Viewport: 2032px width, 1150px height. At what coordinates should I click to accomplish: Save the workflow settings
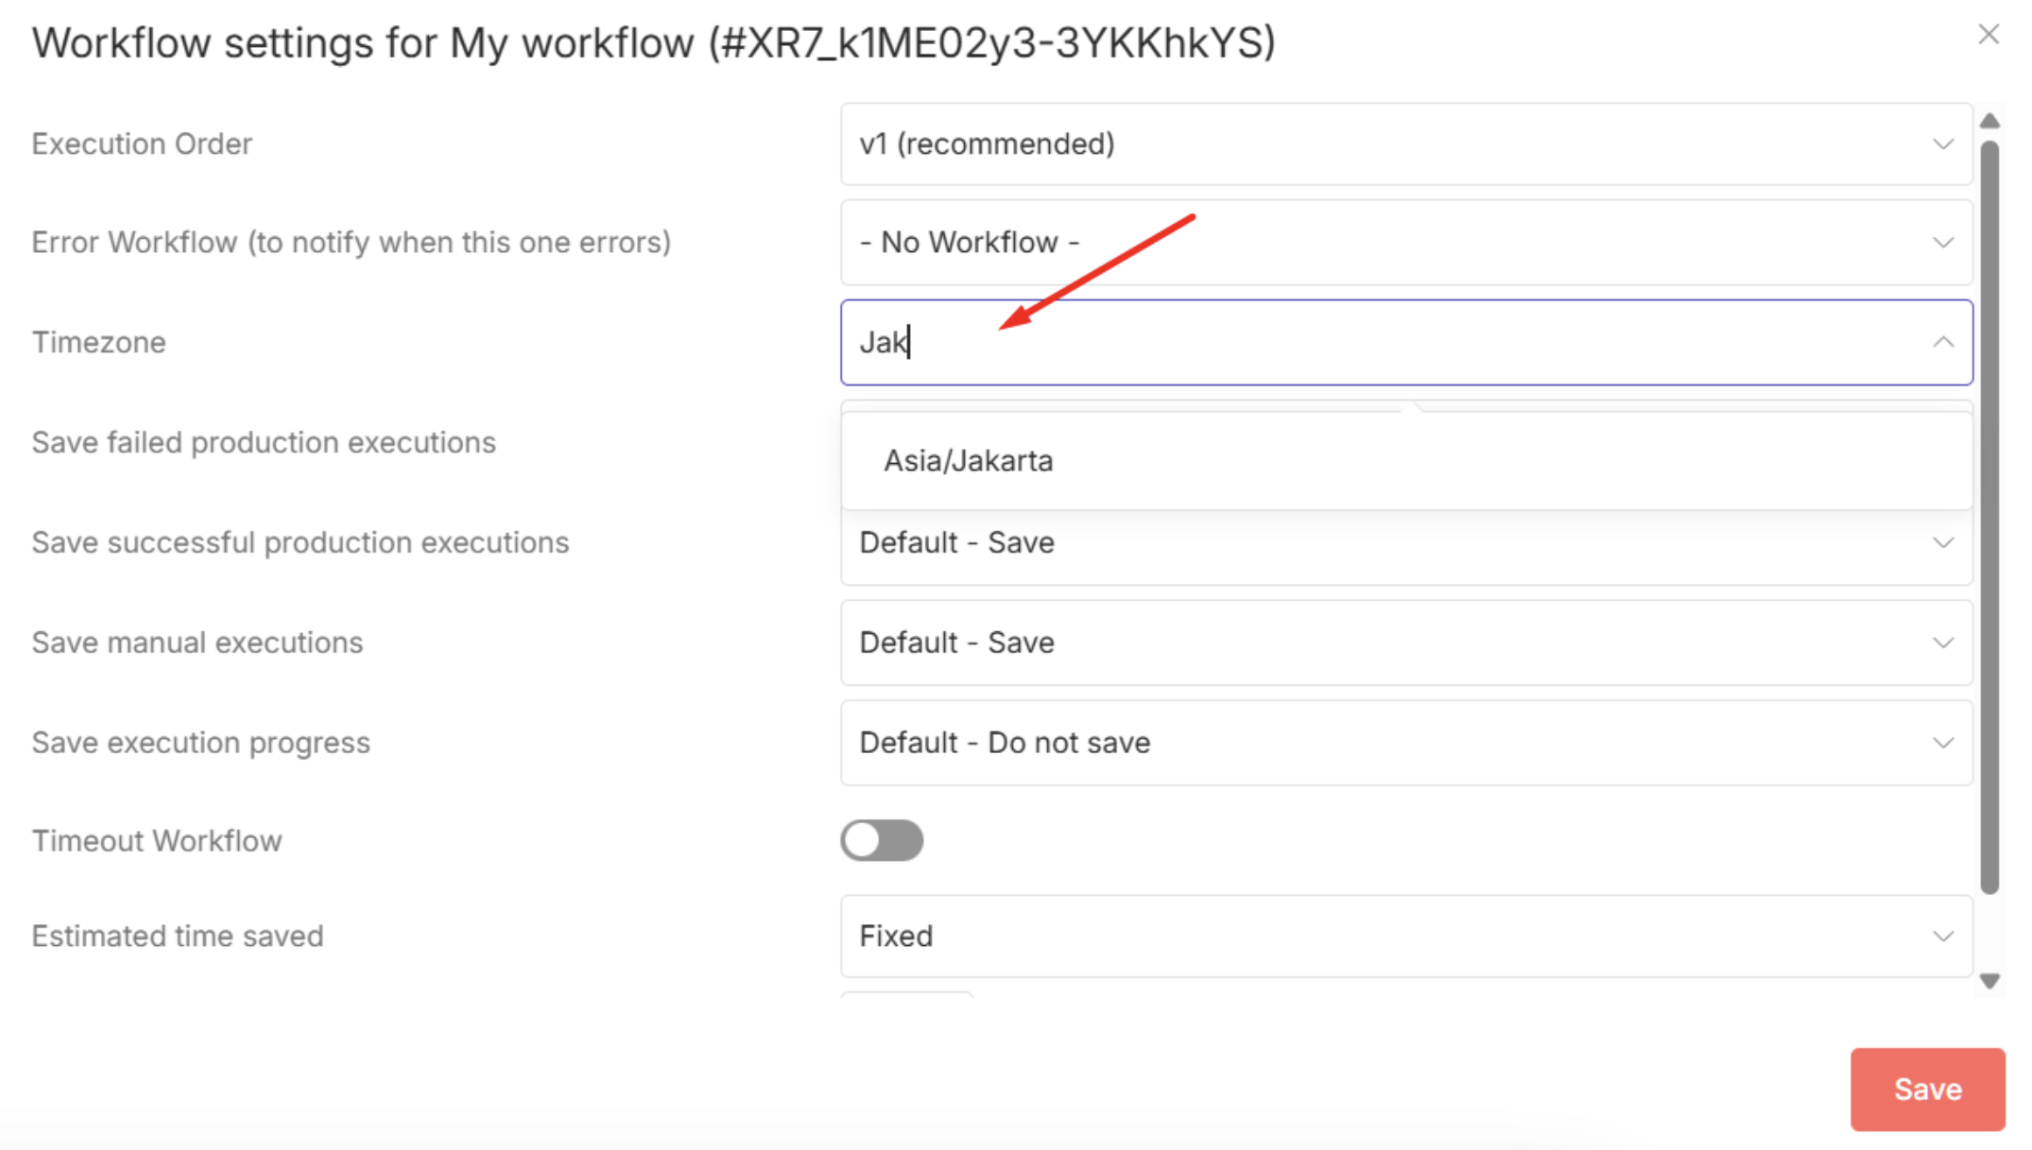click(x=1927, y=1089)
